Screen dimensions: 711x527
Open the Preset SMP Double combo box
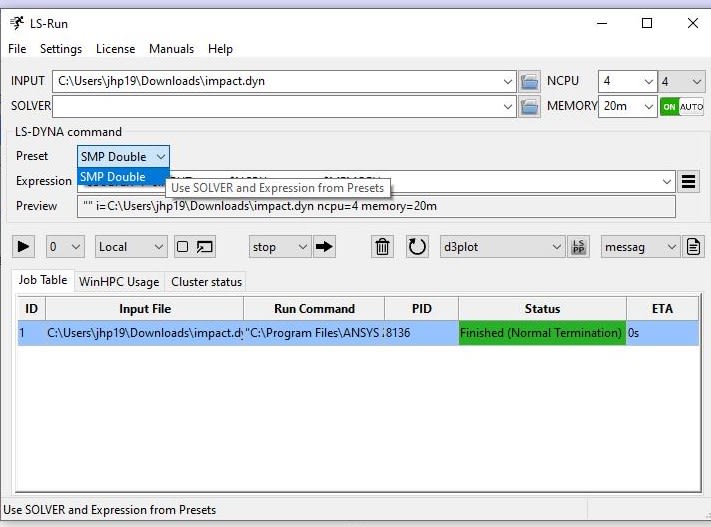123,156
